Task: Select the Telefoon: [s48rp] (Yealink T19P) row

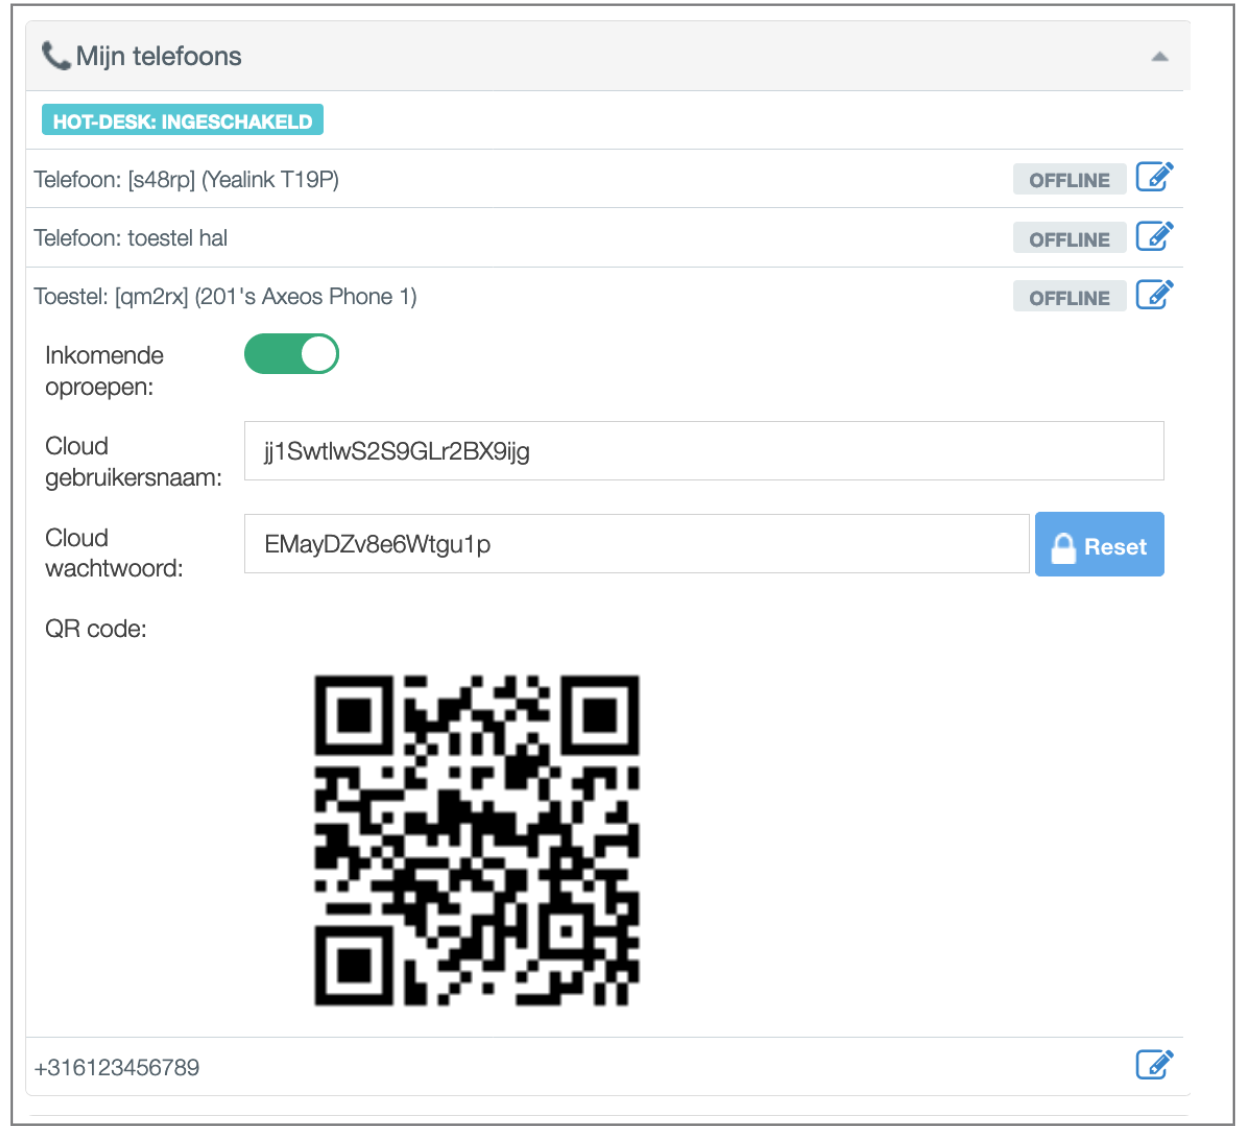Action: (x=187, y=180)
